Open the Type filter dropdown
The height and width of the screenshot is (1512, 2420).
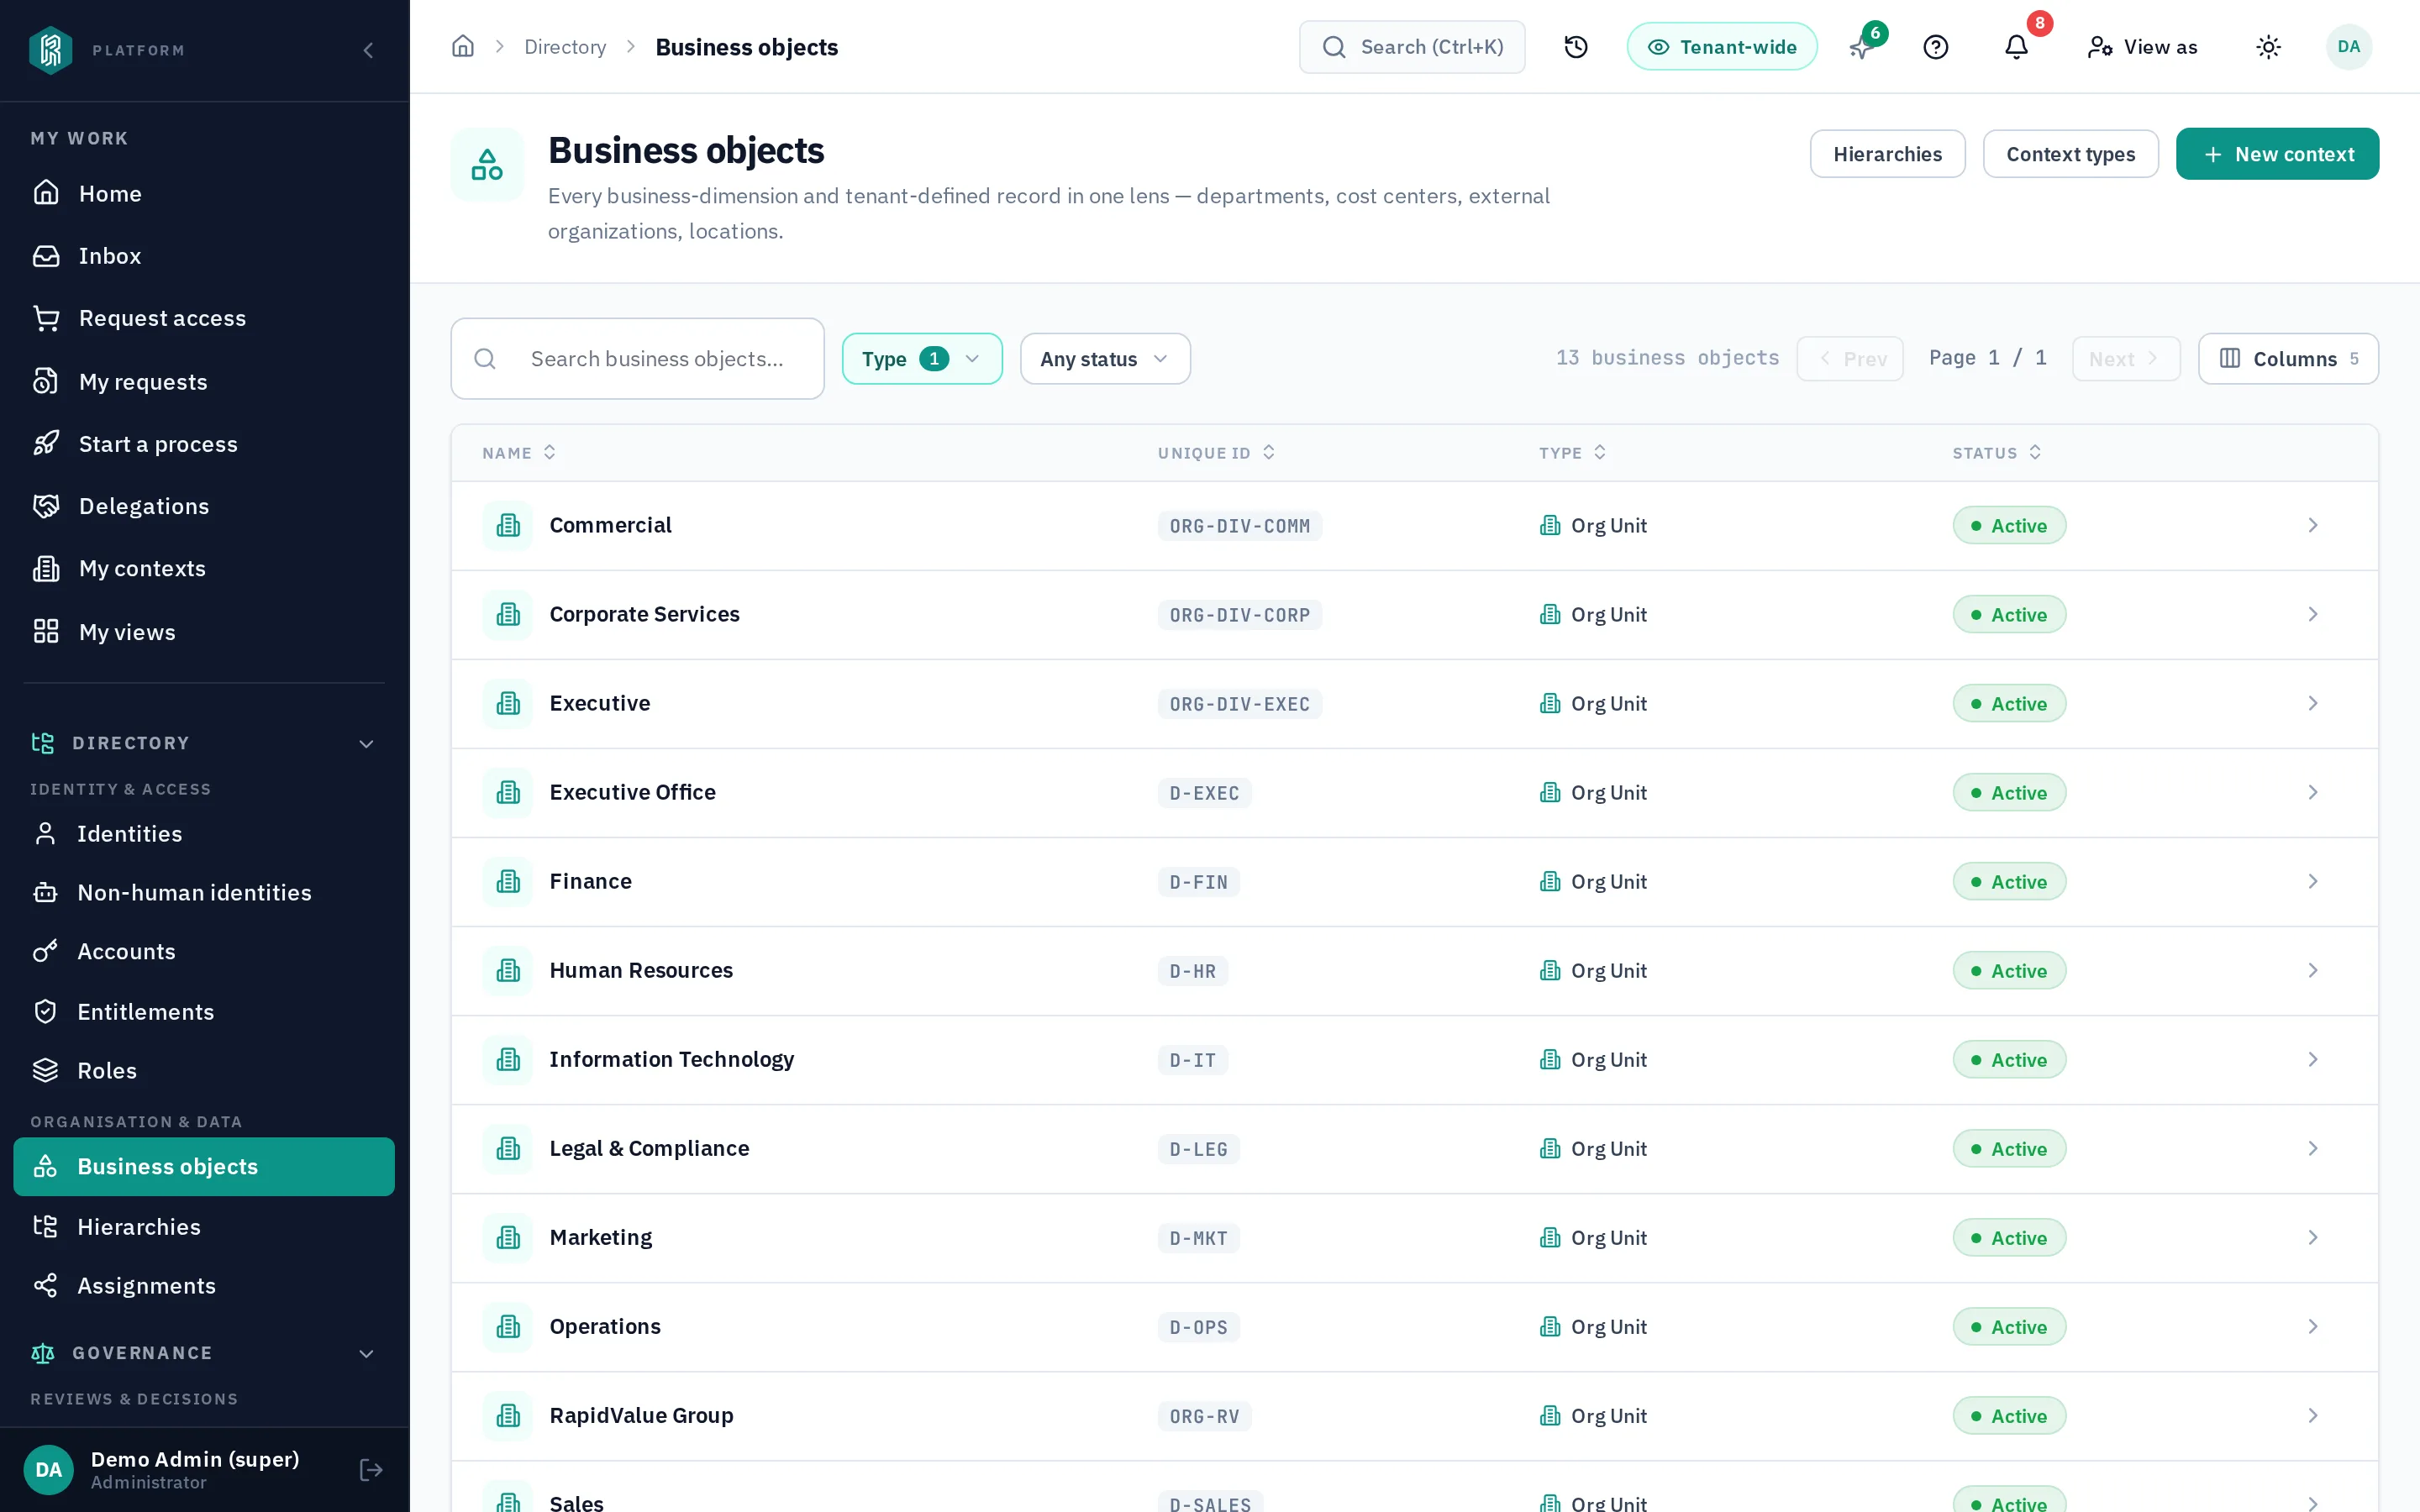922,359
